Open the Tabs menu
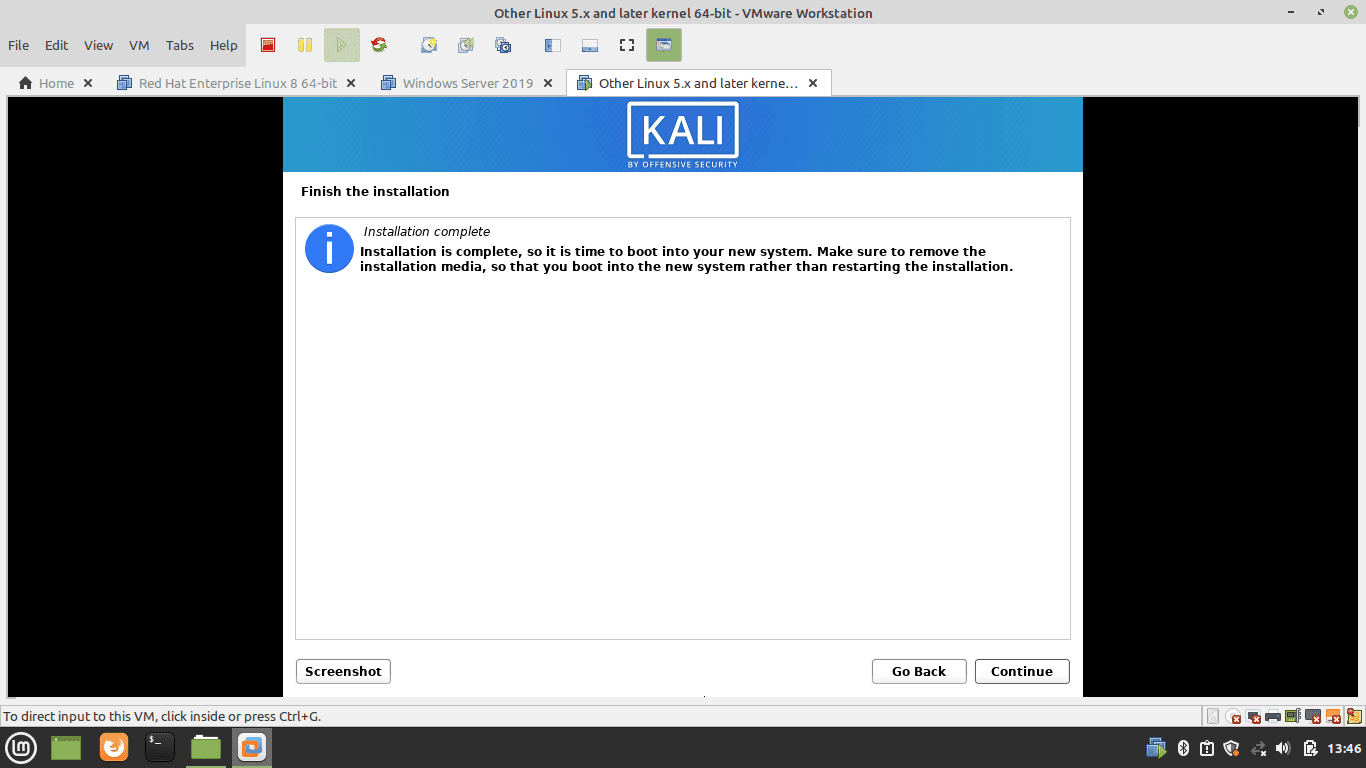 tap(180, 45)
